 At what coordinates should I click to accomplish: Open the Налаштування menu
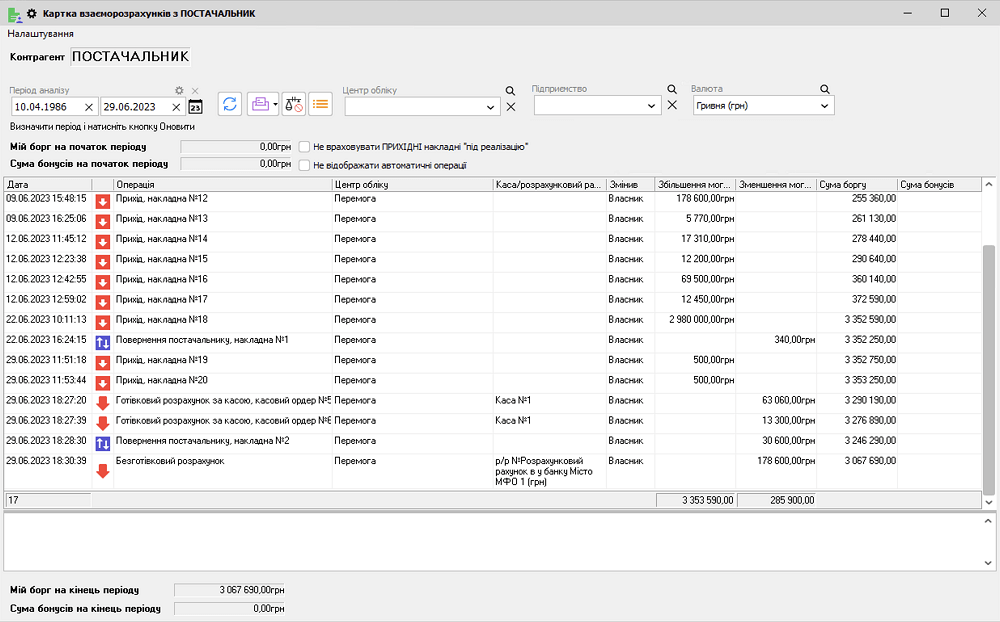[40, 34]
